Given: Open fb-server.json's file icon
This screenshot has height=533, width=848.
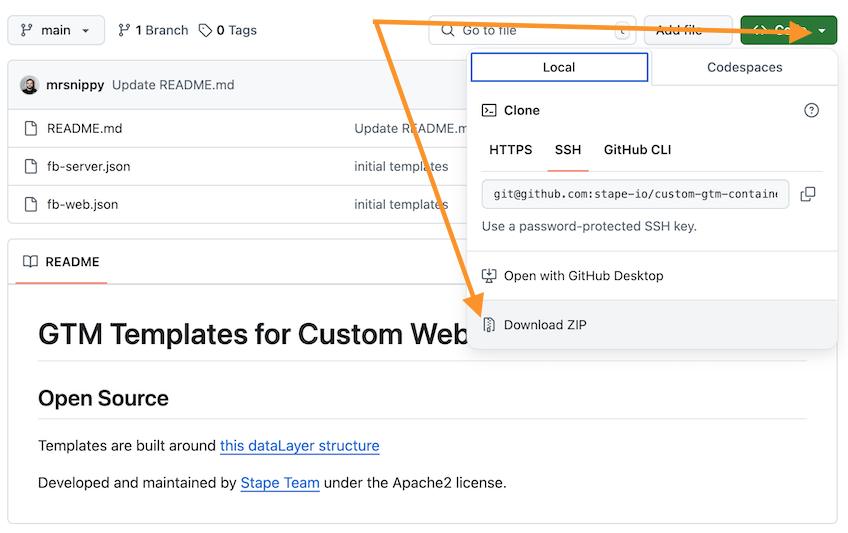Looking at the screenshot, I should point(31,166).
